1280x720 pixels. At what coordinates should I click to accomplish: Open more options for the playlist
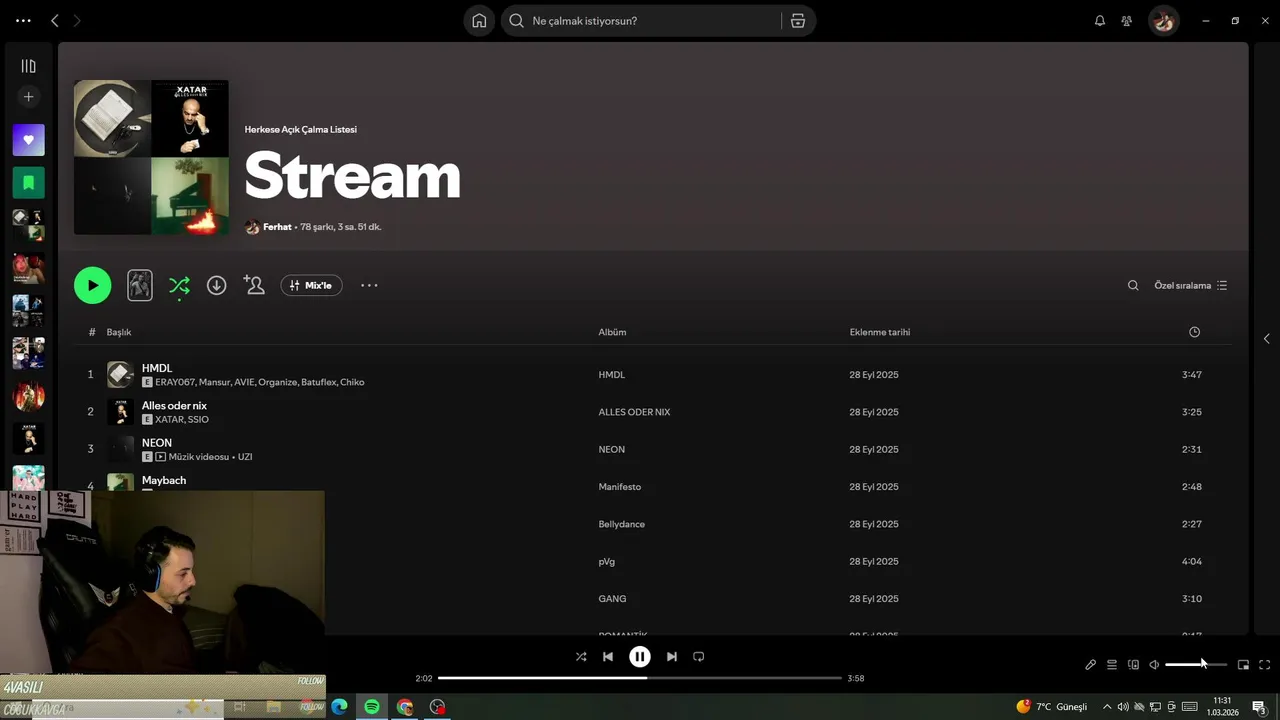[x=369, y=285]
